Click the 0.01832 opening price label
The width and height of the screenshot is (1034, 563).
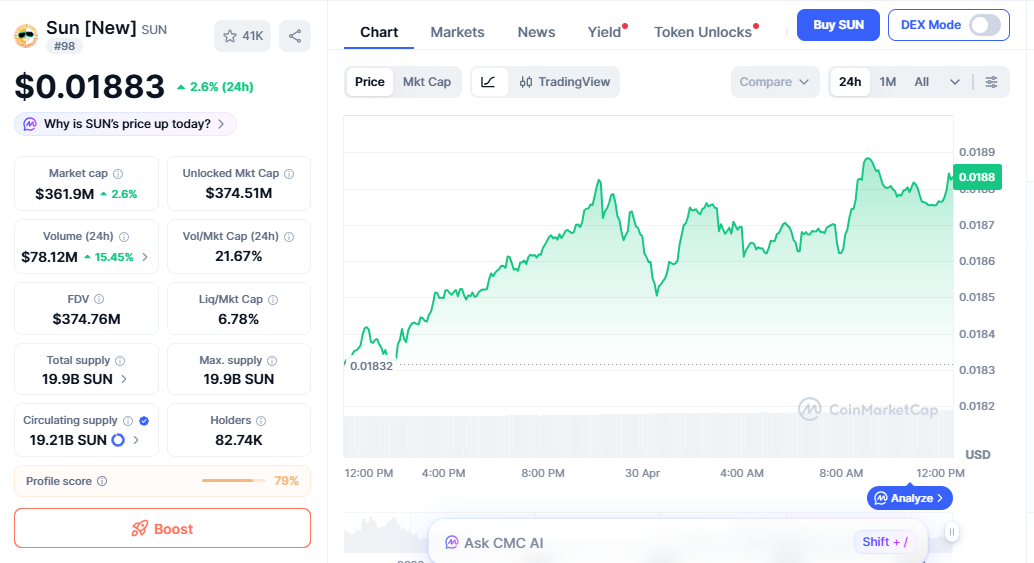371,366
